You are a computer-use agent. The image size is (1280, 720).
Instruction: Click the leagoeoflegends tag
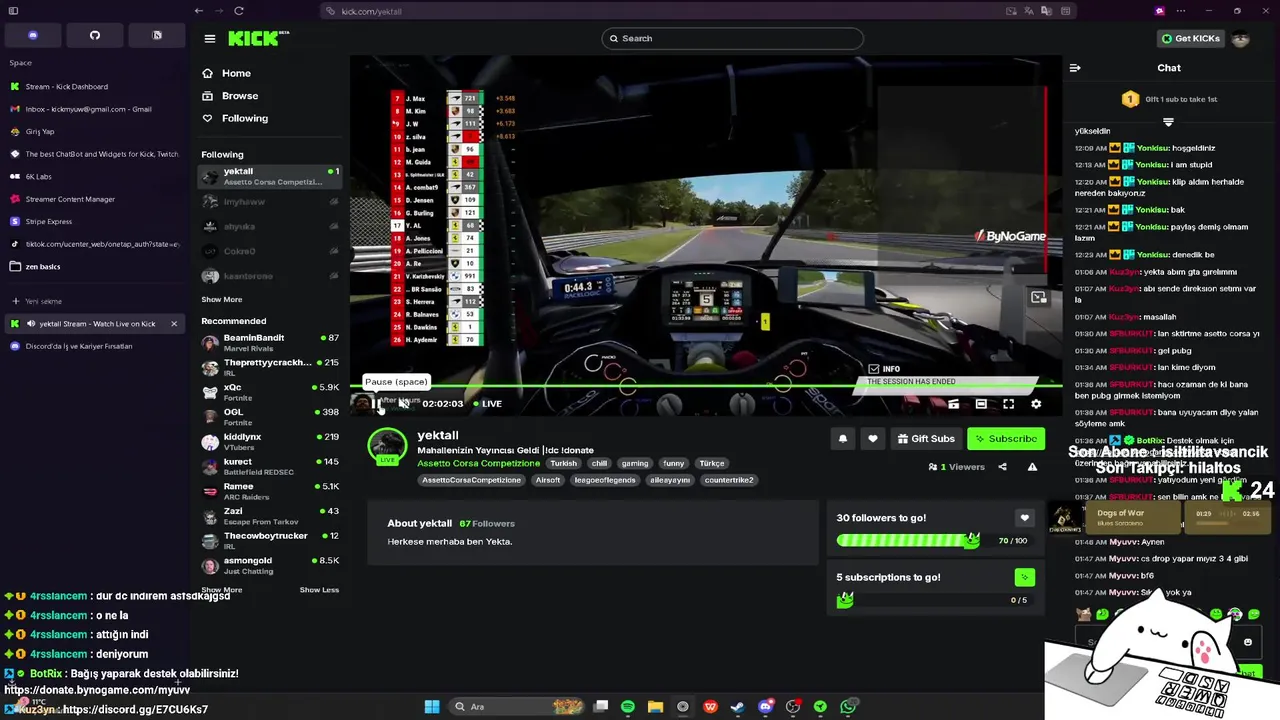point(605,480)
